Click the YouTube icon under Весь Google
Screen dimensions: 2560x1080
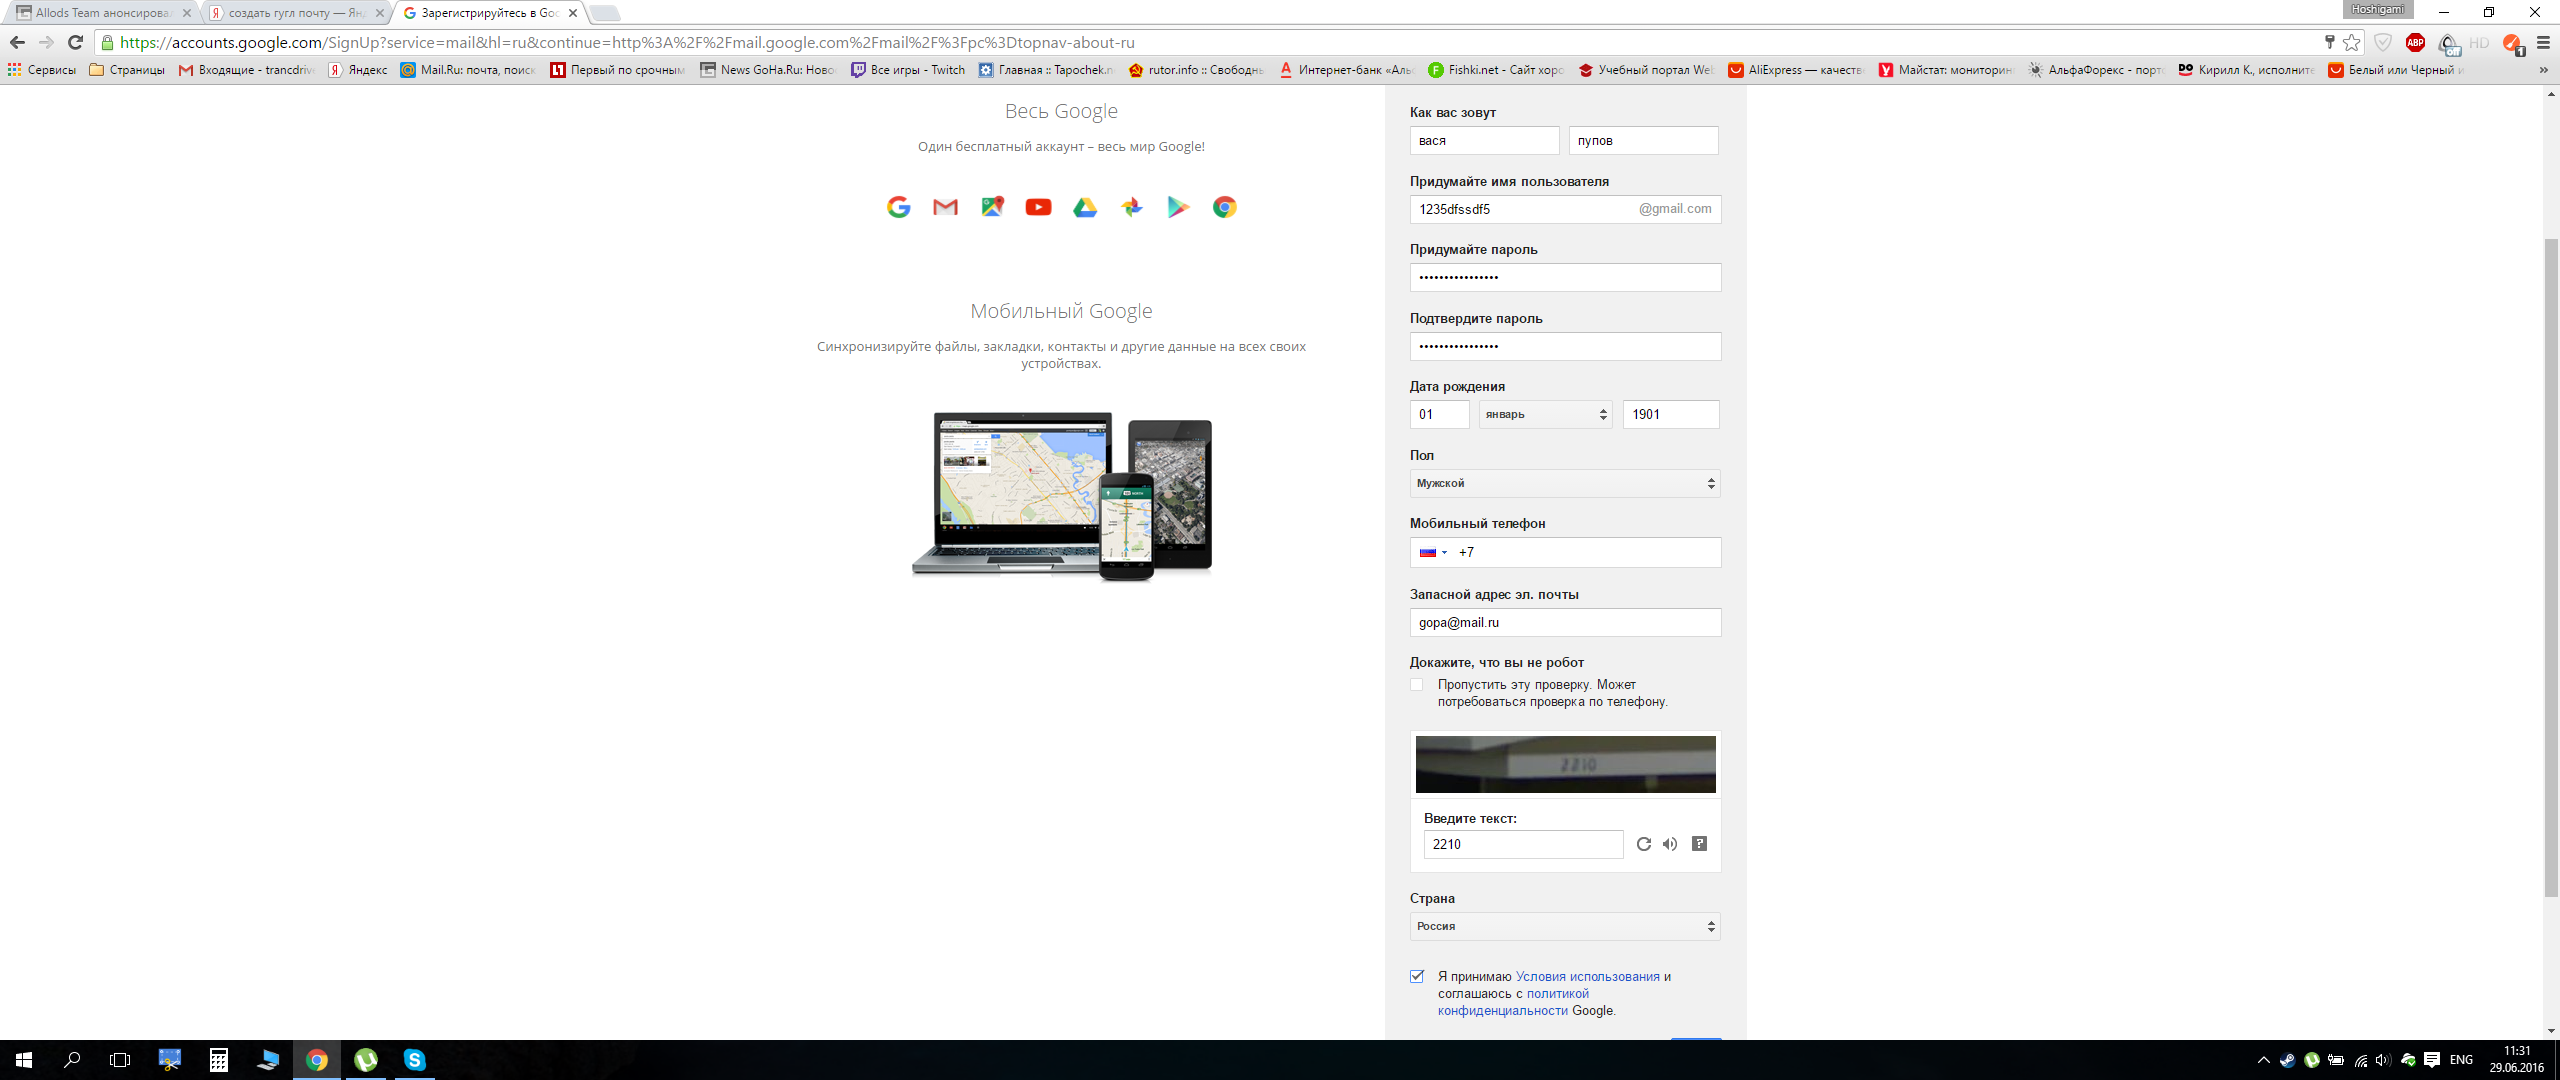pos(1038,207)
